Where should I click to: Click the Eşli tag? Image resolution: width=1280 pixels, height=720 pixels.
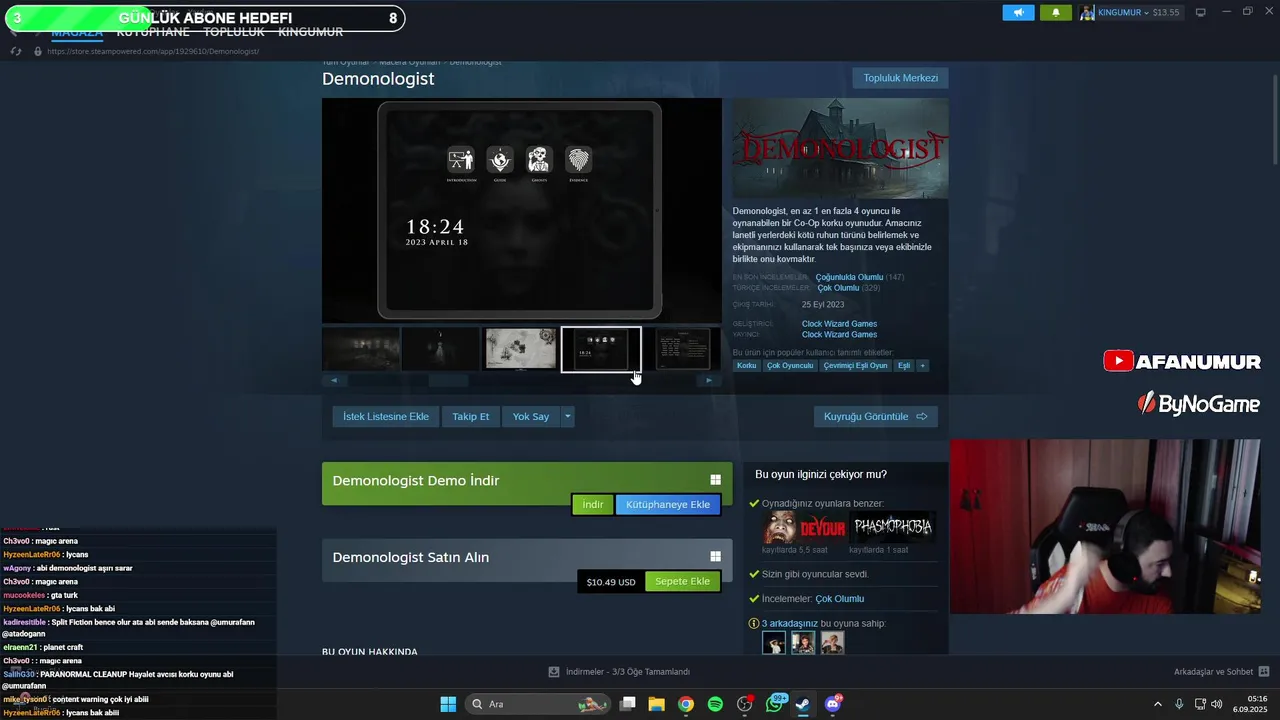coord(904,366)
